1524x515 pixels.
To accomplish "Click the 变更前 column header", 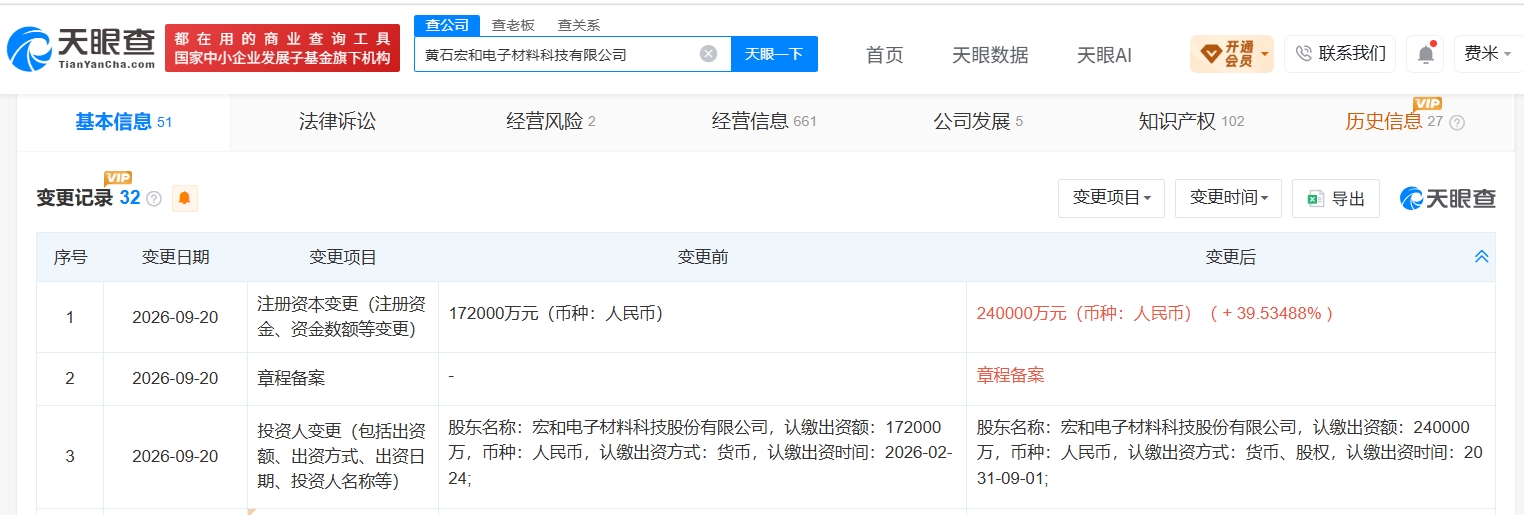I will 702,257.
